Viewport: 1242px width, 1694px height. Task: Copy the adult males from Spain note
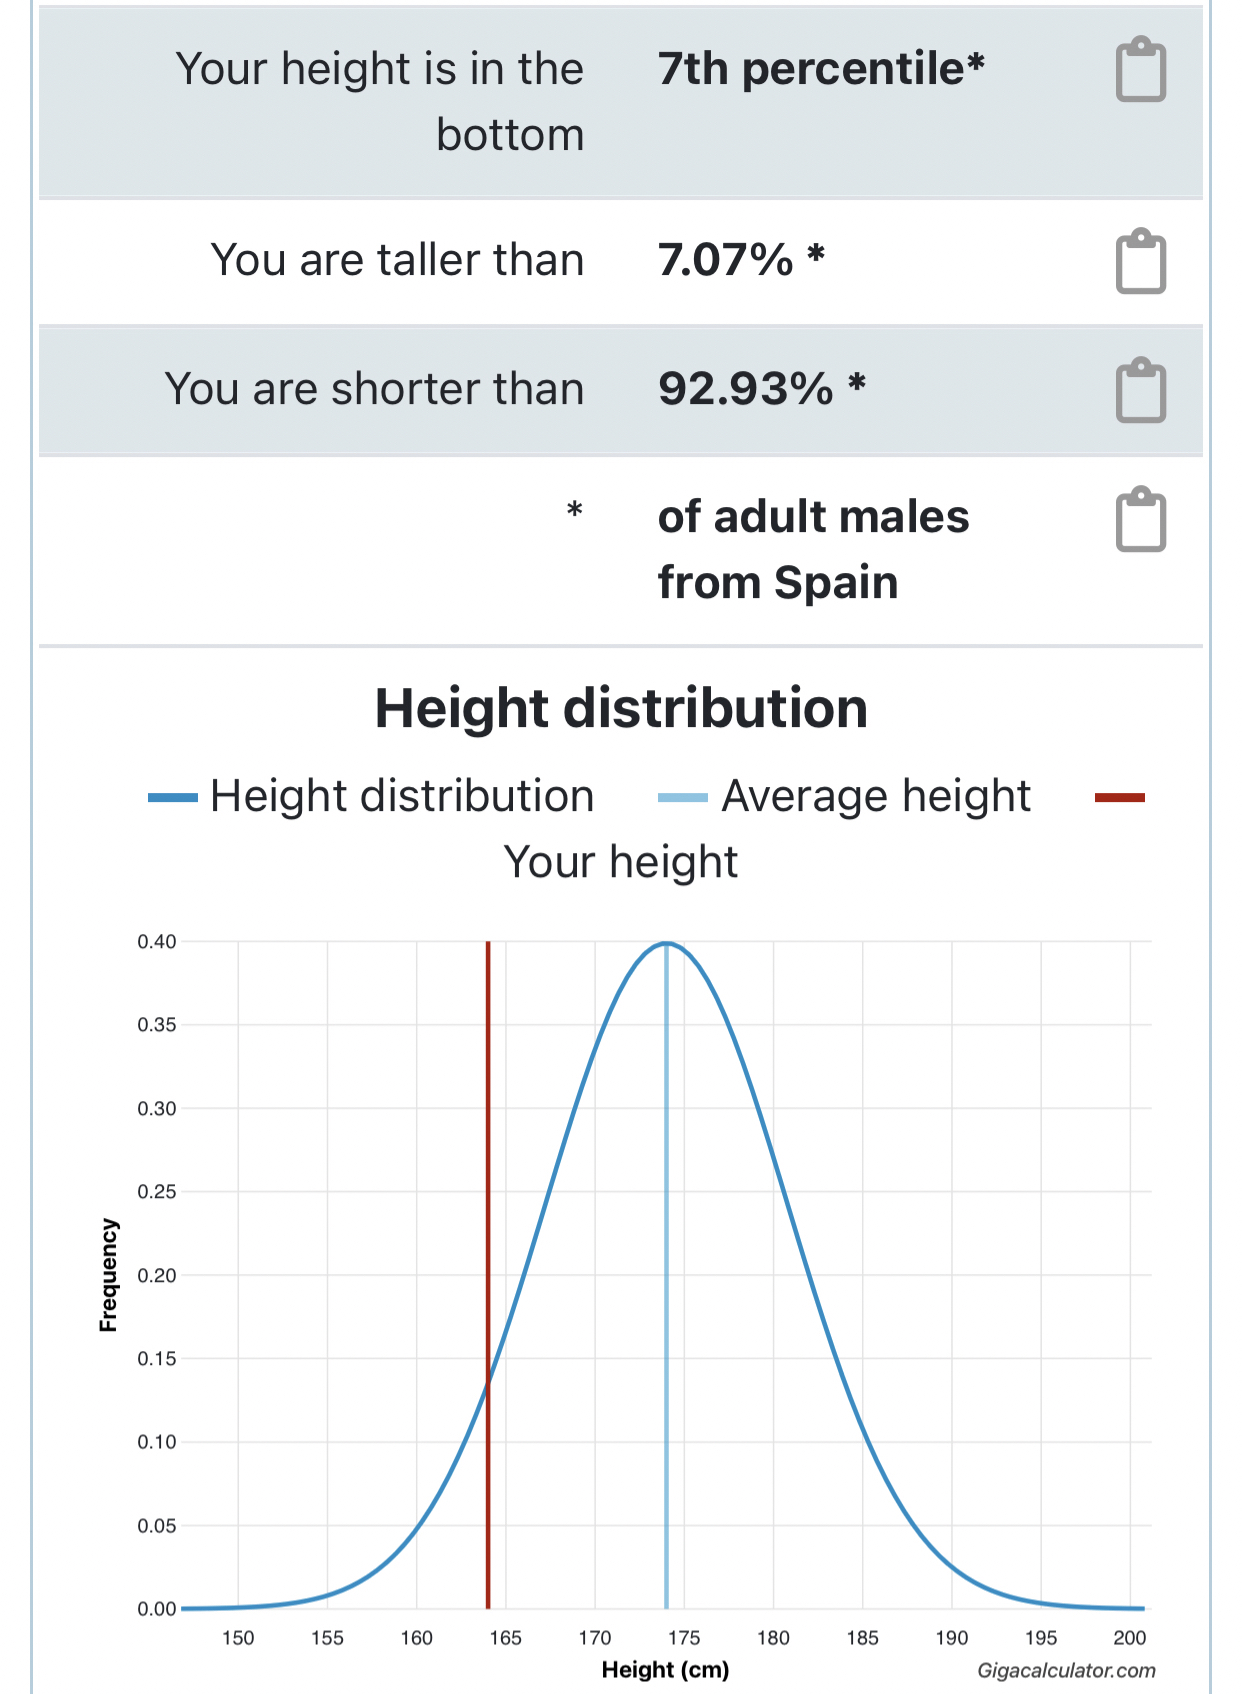(1140, 519)
